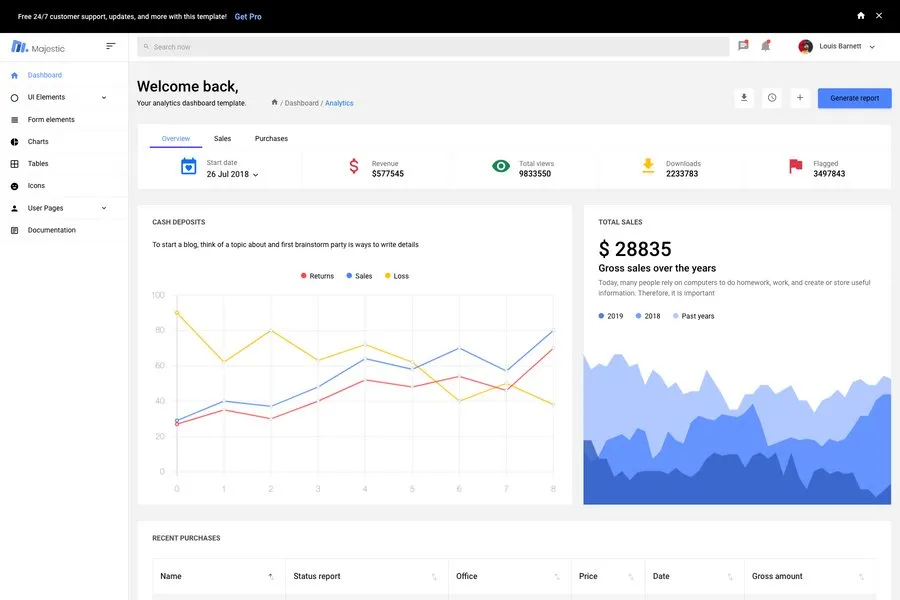Toggle the 2019 legend color swatch
The width and height of the screenshot is (900, 600).
tap(601, 316)
